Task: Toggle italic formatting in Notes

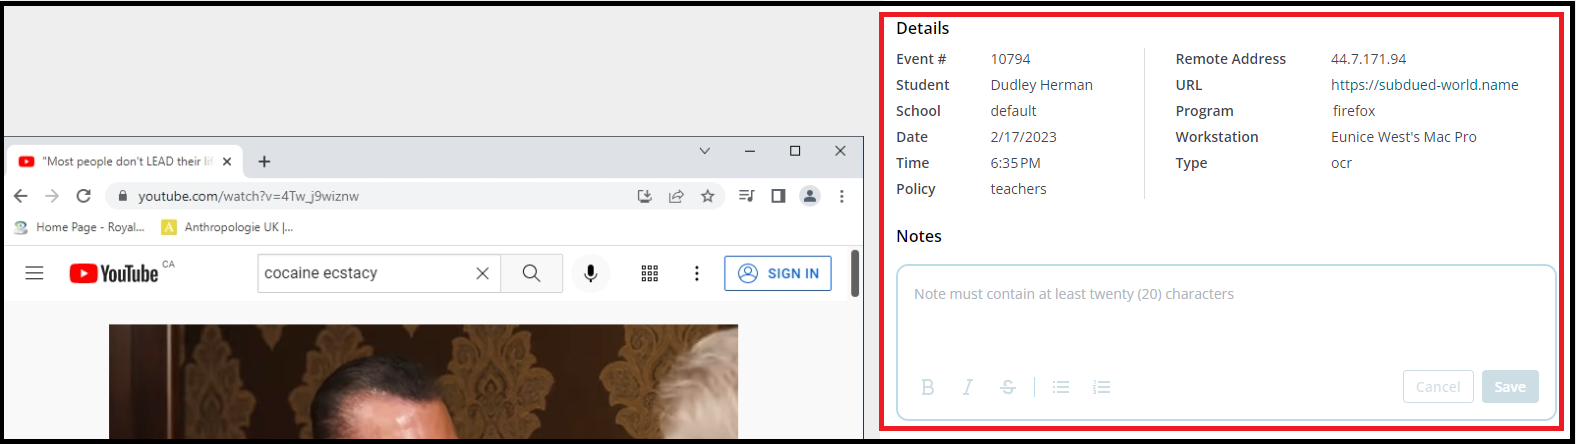Action: coord(968,387)
